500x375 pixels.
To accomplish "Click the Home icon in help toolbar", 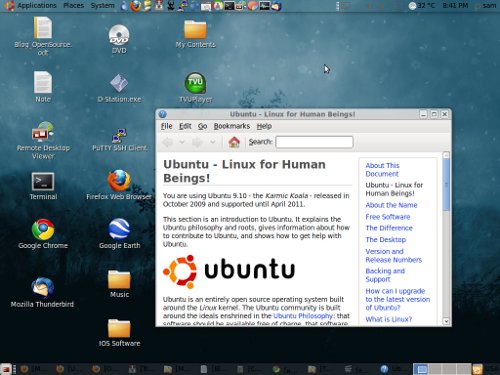I will click(234, 142).
